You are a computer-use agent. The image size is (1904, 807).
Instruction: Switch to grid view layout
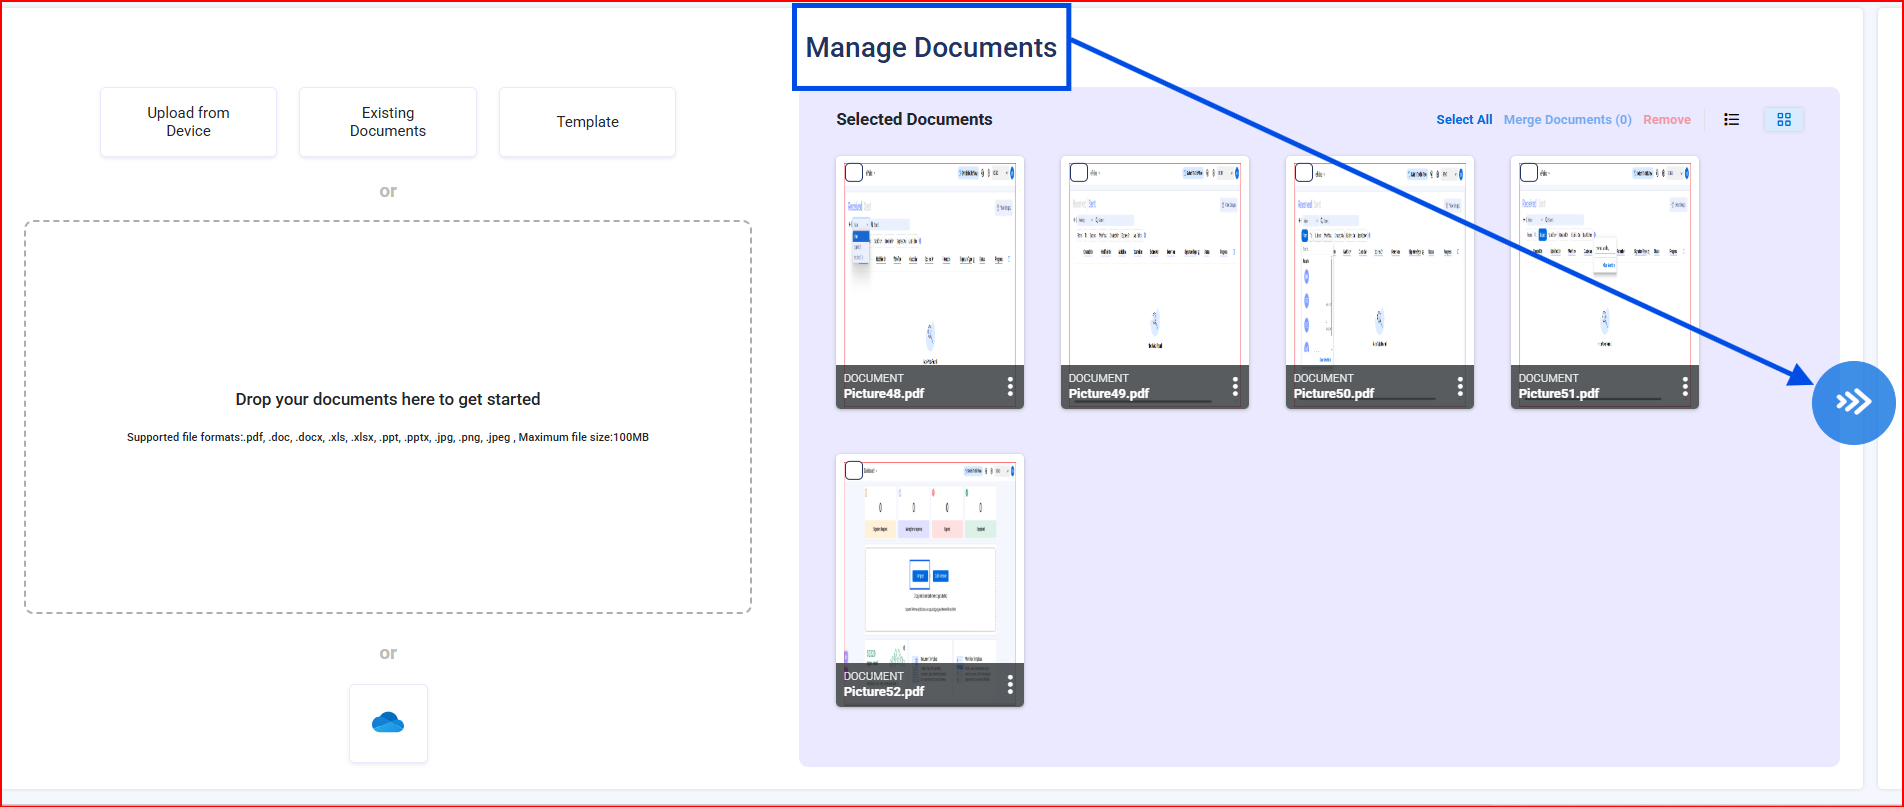tap(1783, 120)
